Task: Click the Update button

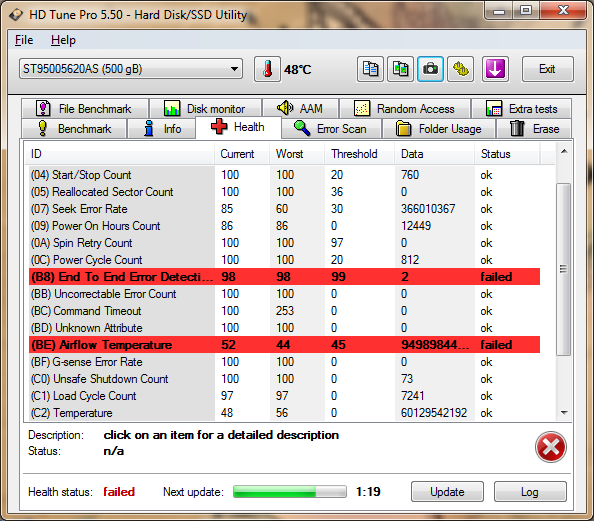Action: pyautogui.click(x=447, y=492)
